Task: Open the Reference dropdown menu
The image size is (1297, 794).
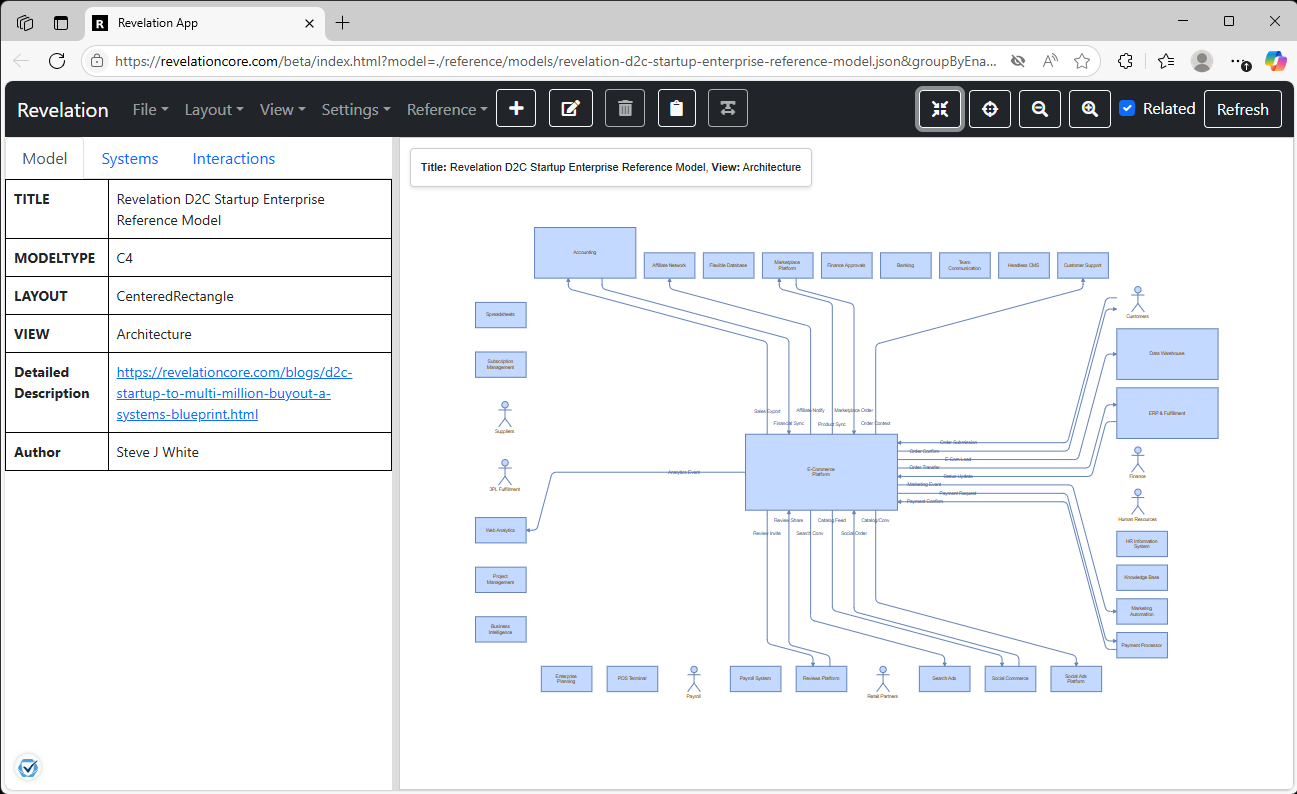Action: tap(447, 109)
